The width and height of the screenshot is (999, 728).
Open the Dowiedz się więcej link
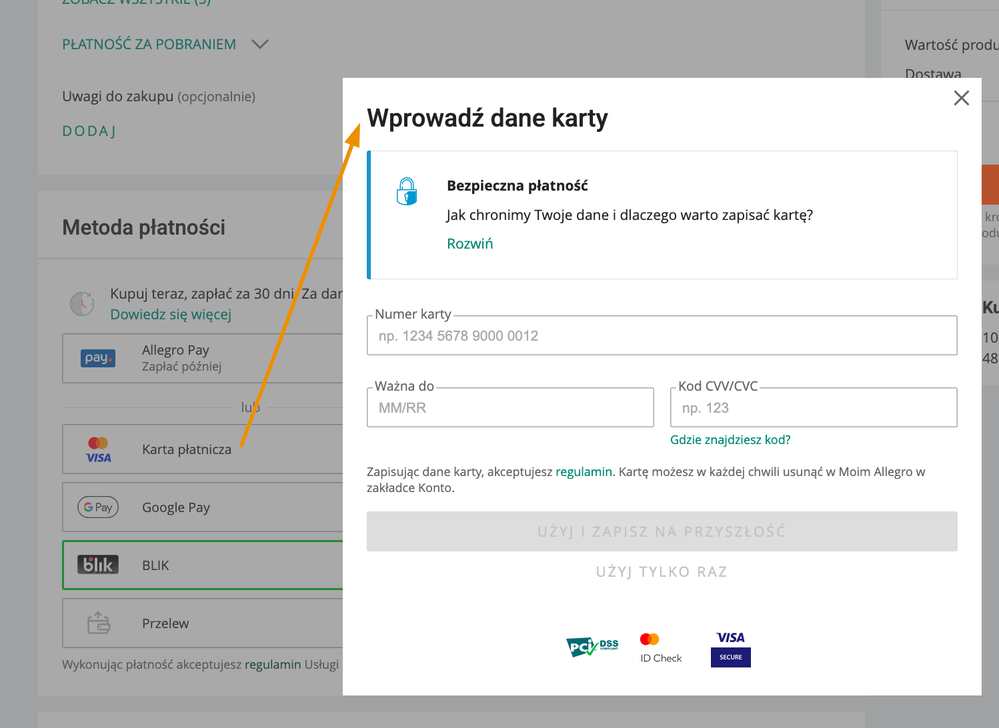pyautogui.click(x=171, y=315)
